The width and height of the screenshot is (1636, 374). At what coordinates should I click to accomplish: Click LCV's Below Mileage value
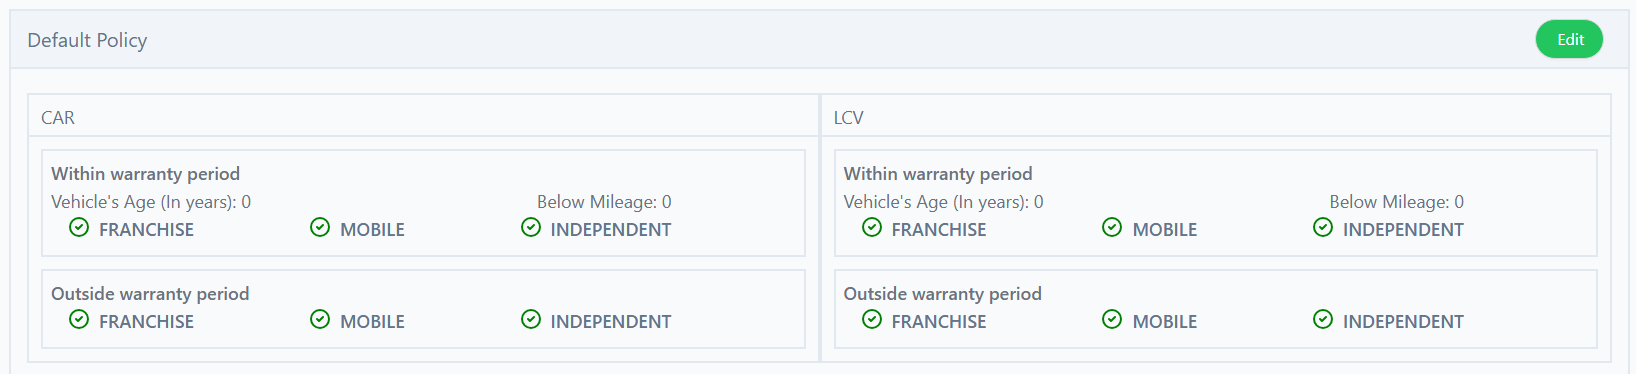tap(1459, 202)
